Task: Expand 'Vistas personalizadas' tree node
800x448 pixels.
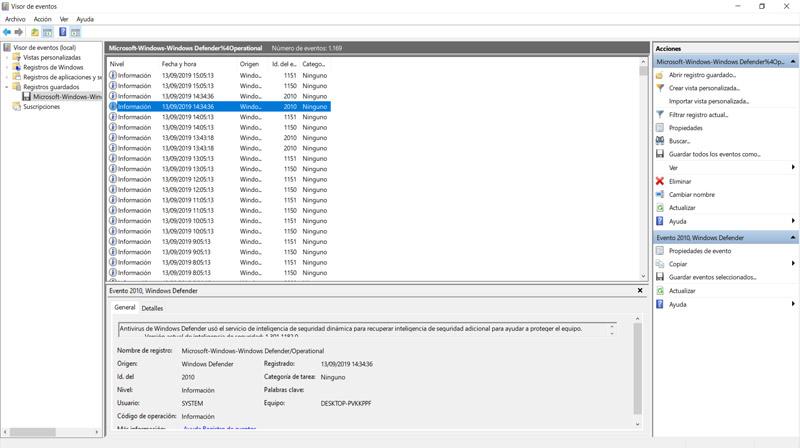Action: (x=7, y=58)
